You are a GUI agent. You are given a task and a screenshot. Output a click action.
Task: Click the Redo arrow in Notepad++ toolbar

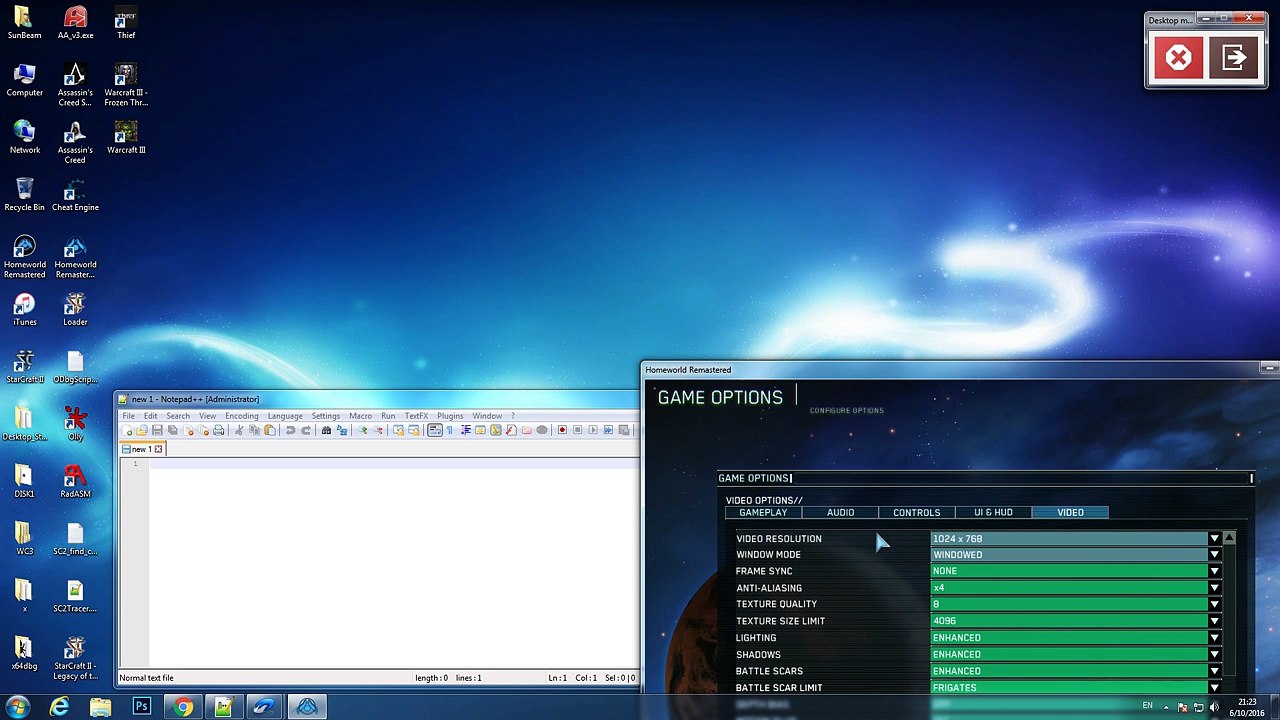pyautogui.click(x=306, y=430)
